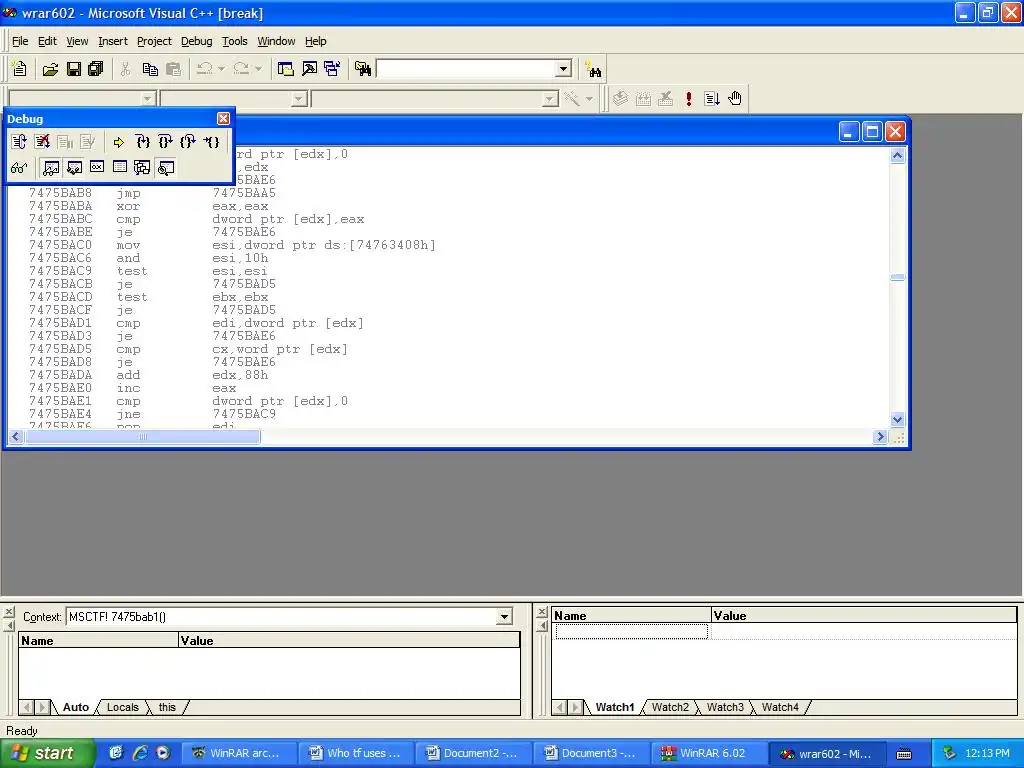Click the Step Out icon
1024x768 pixels.
point(188,142)
